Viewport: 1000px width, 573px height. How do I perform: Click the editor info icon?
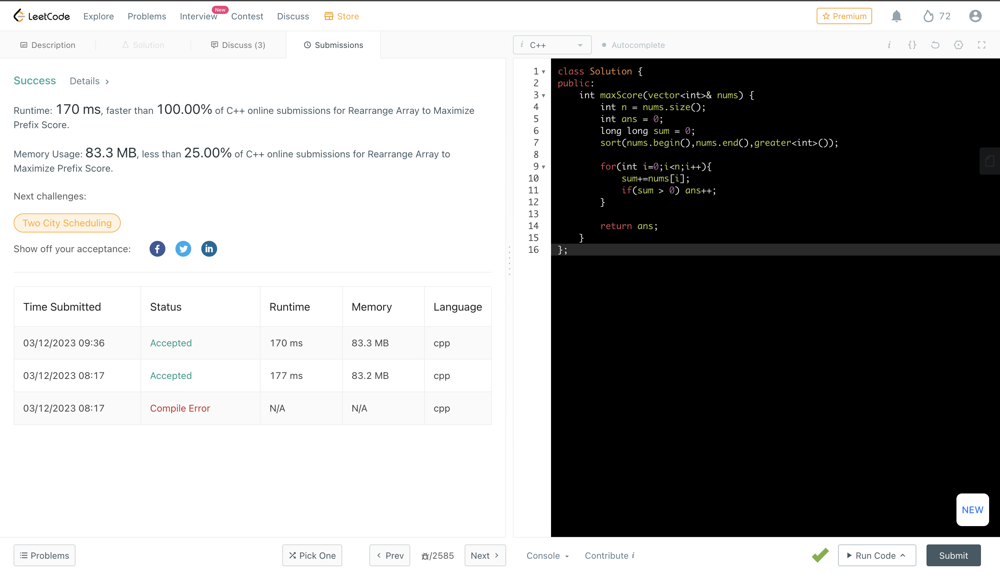pyautogui.click(x=889, y=45)
